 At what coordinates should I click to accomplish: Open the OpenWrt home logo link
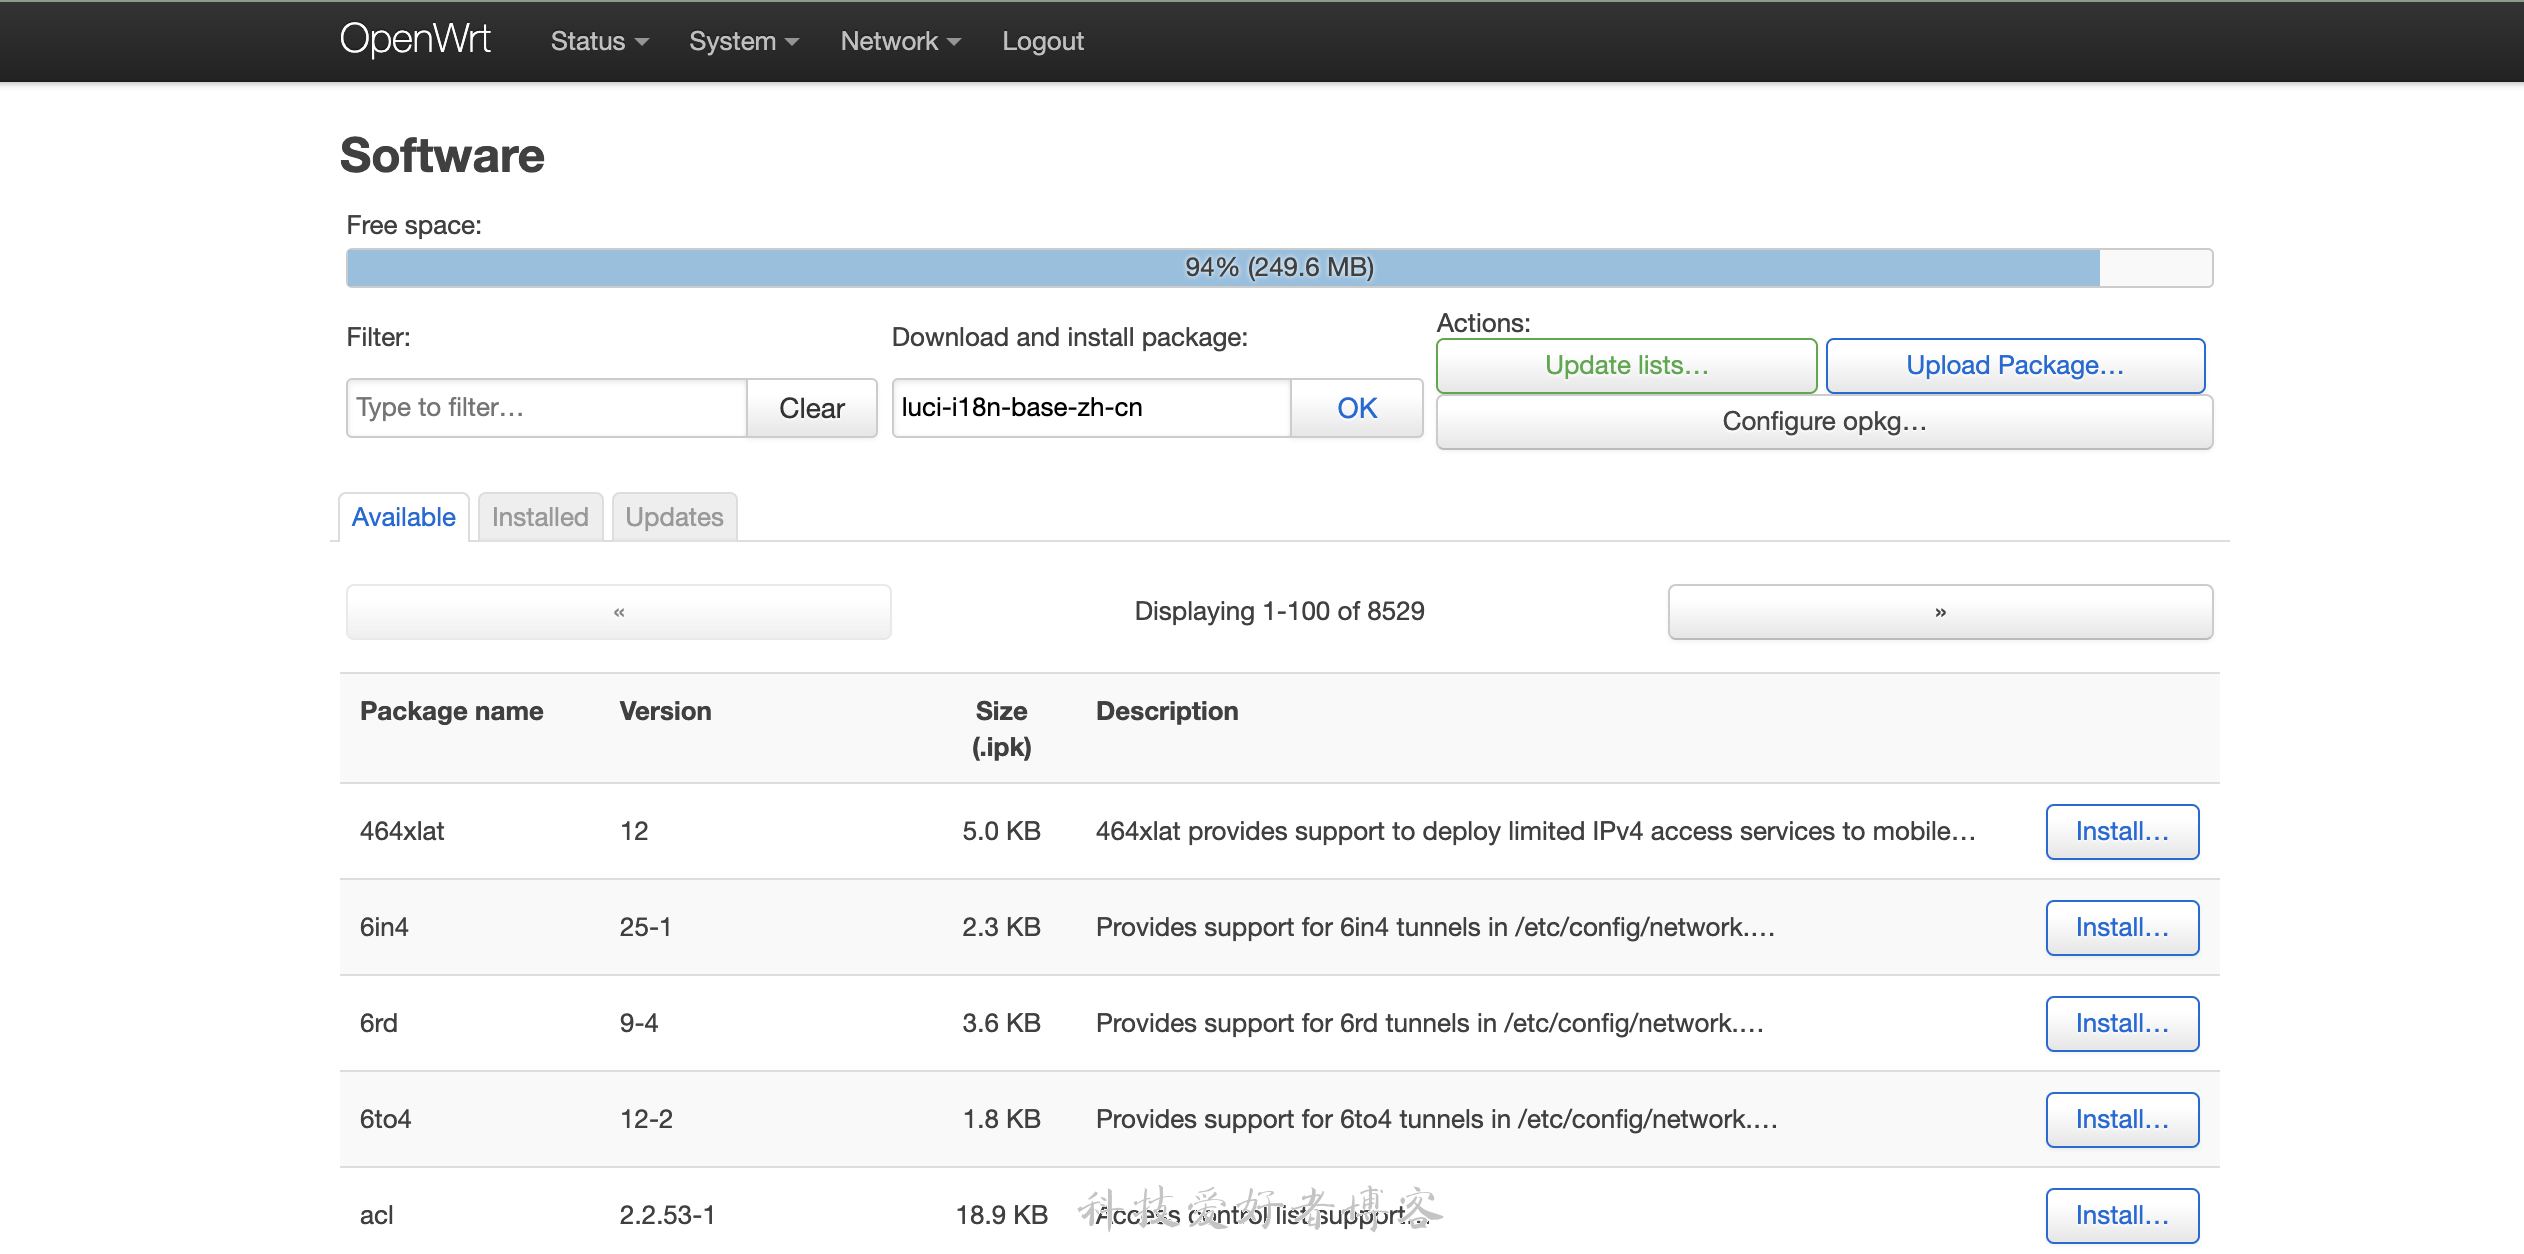point(415,40)
